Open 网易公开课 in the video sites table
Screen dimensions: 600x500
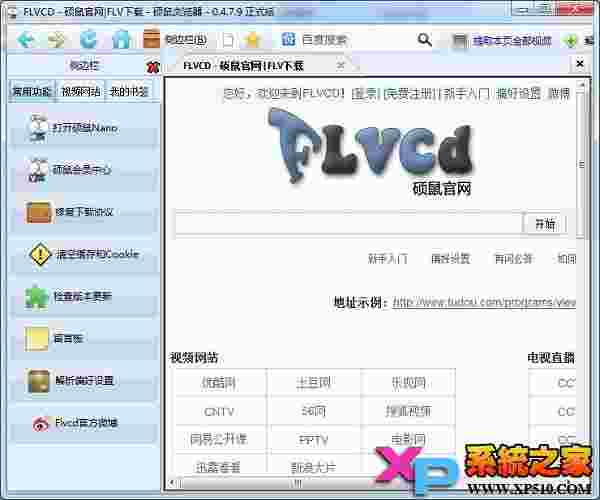[219, 440]
